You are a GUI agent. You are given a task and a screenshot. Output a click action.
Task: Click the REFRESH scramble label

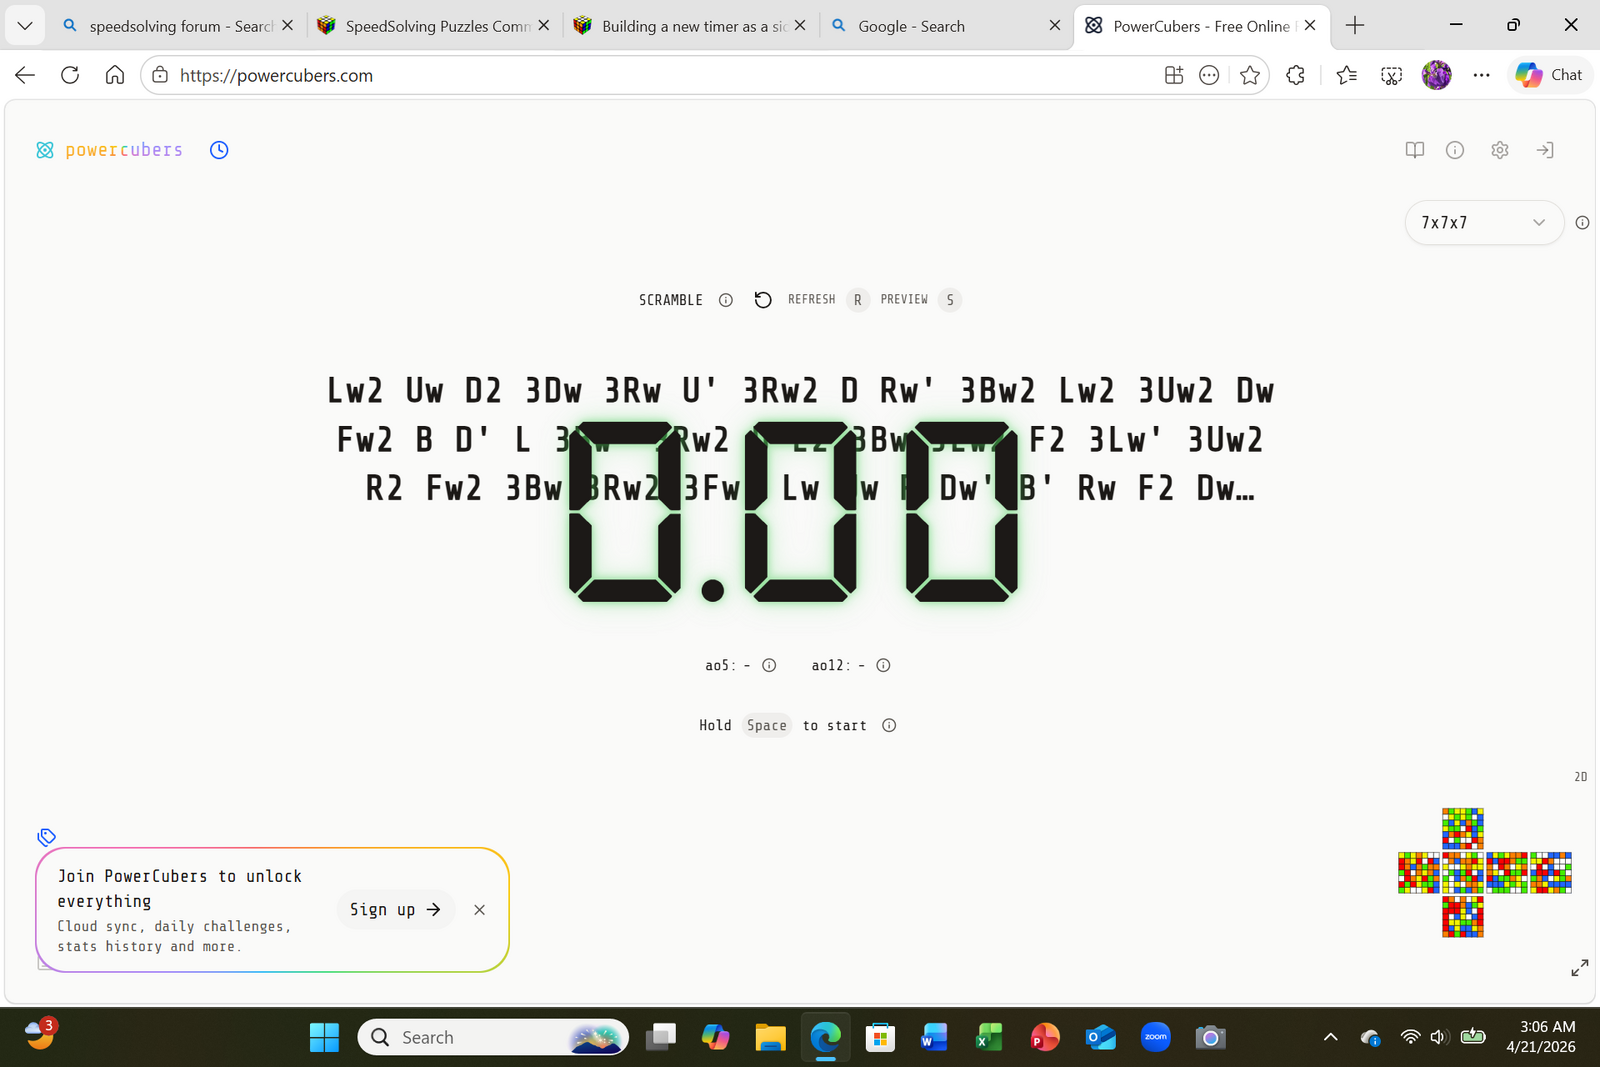click(x=811, y=300)
